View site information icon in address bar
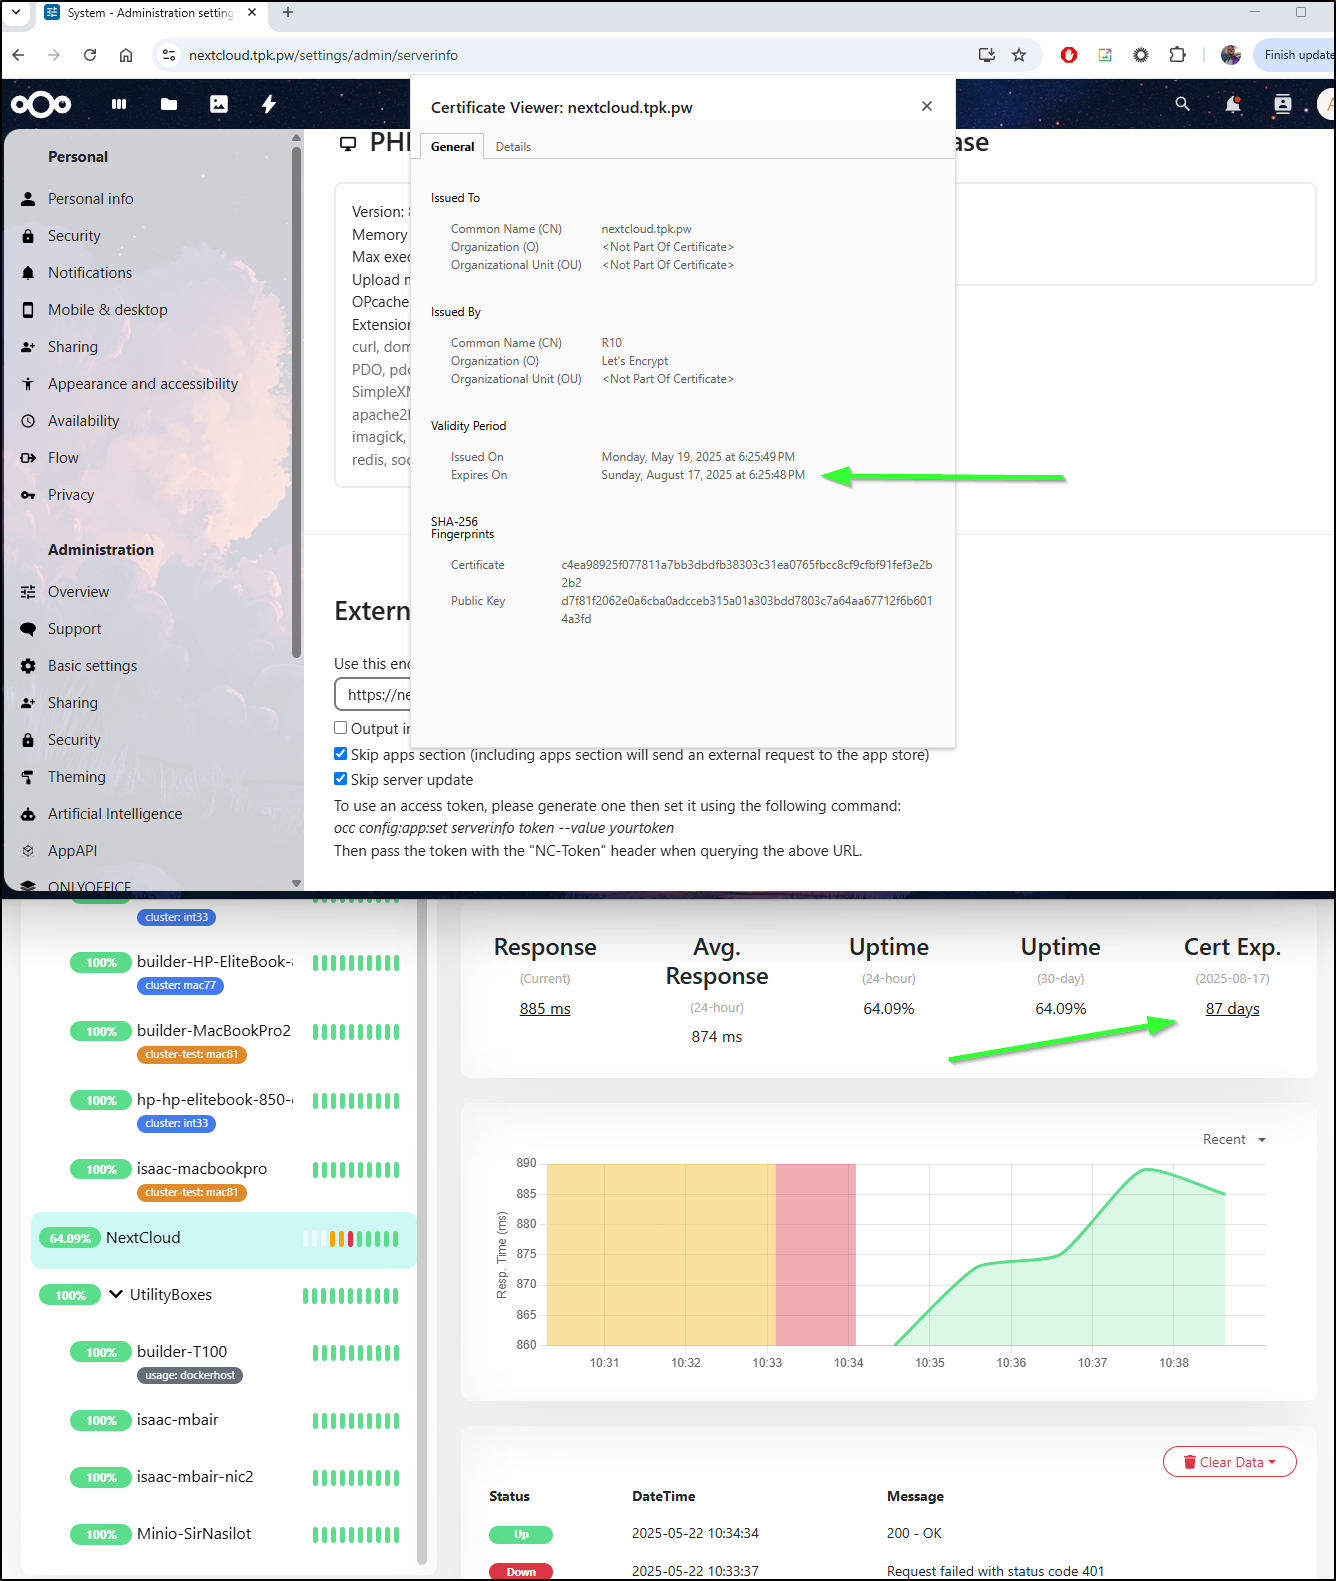1336x1581 pixels. tap(169, 55)
